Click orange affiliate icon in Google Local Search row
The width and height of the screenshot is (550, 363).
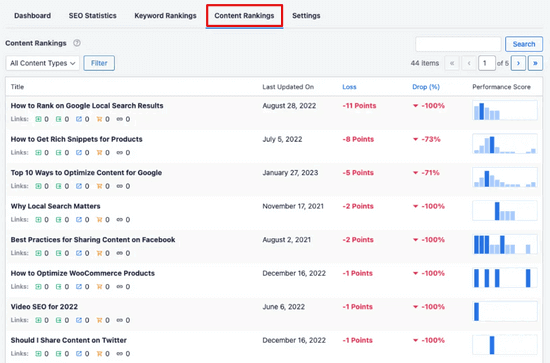(x=99, y=119)
